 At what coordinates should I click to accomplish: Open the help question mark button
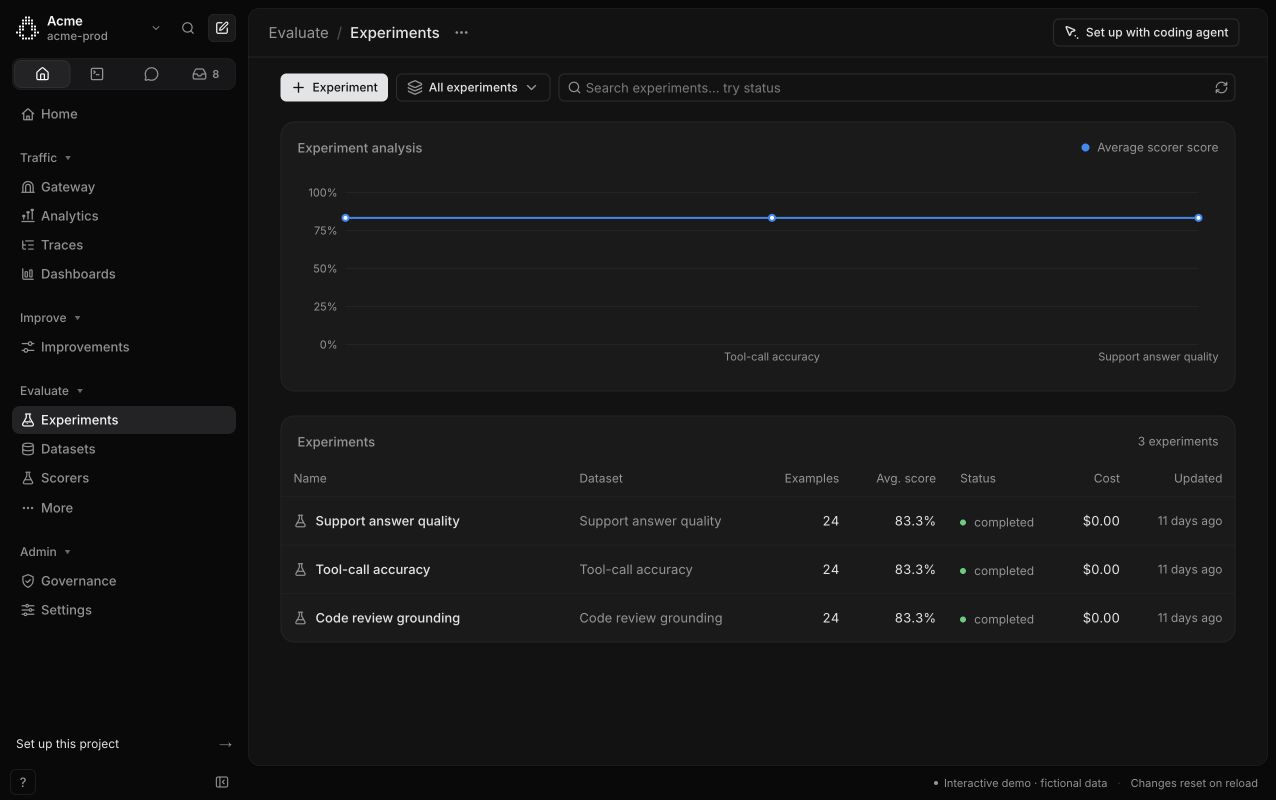pyautogui.click(x=22, y=783)
